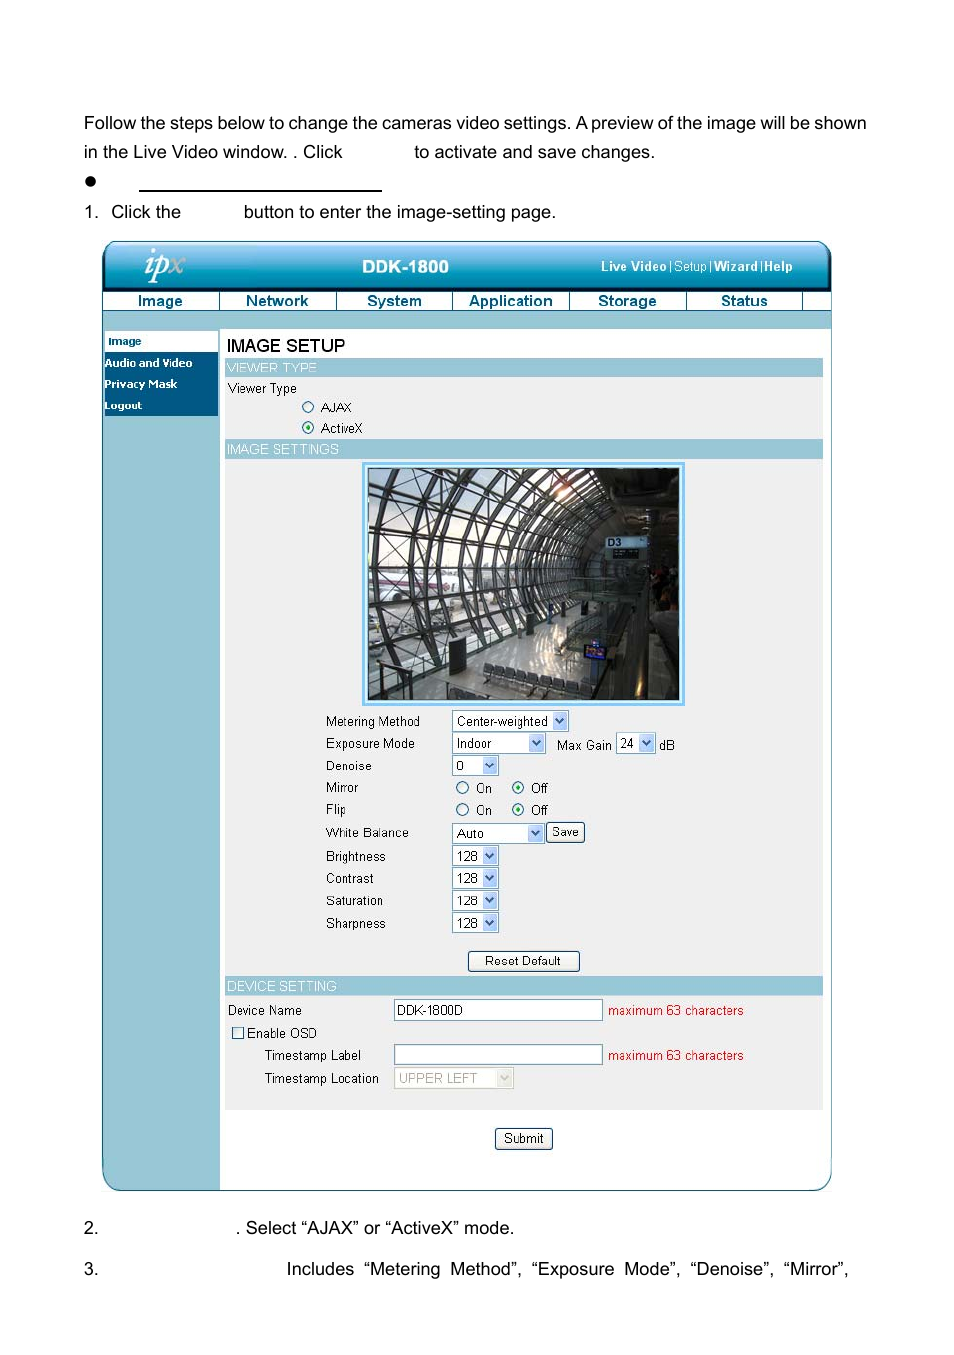The height and width of the screenshot is (1355, 954).
Task: Open the Storage tab
Action: [627, 301]
